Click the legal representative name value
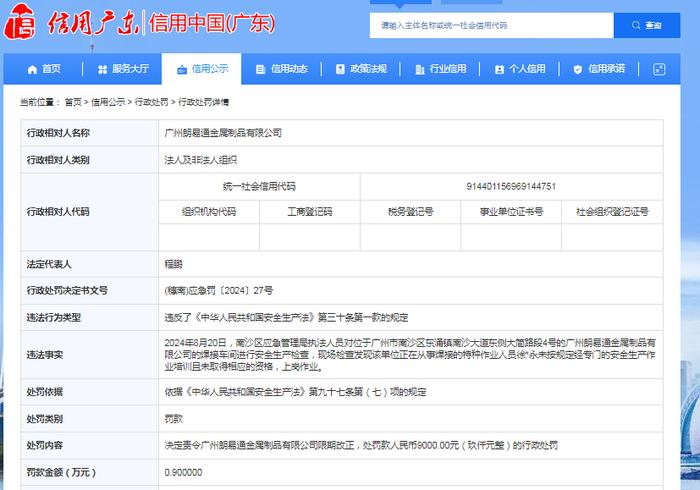 point(174,264)
